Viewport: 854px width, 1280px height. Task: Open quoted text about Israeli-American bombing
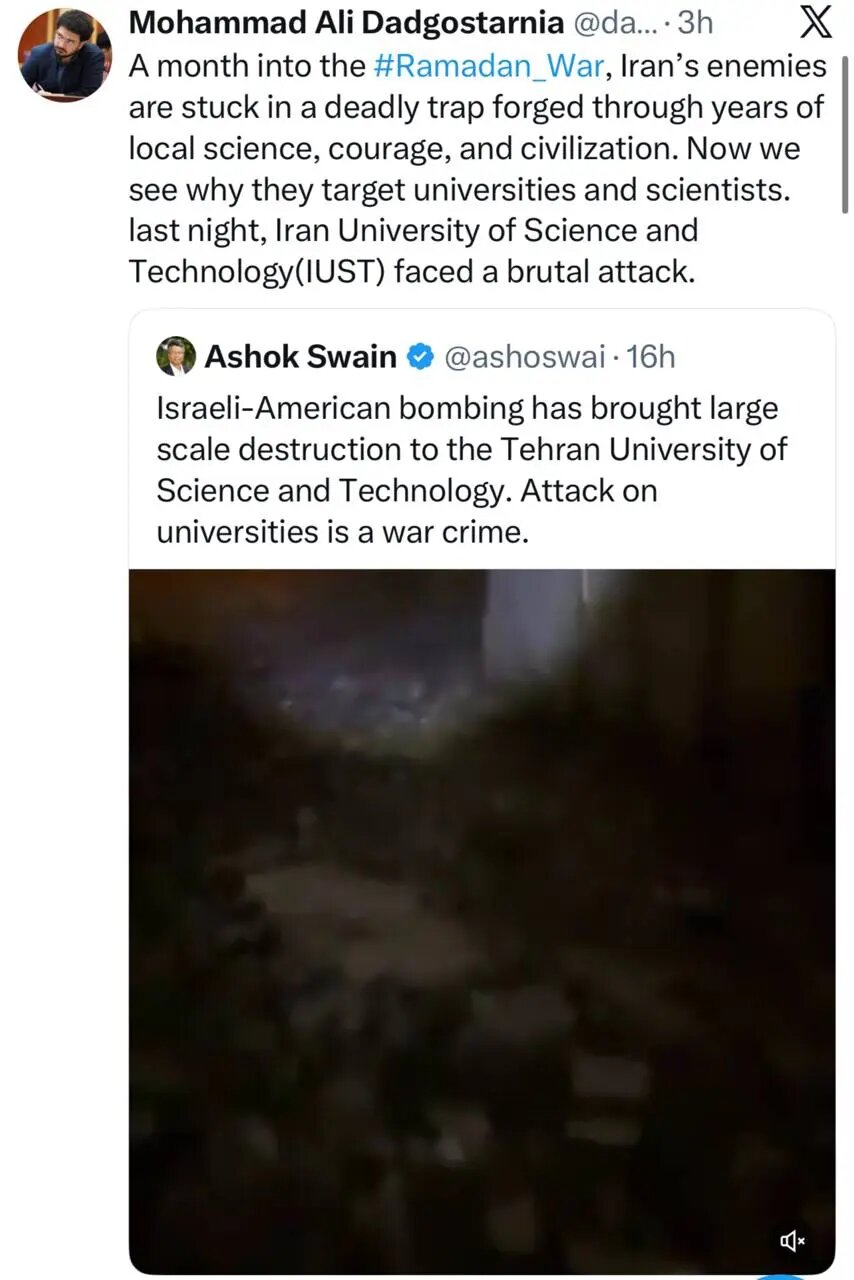(x=466, y=409)
